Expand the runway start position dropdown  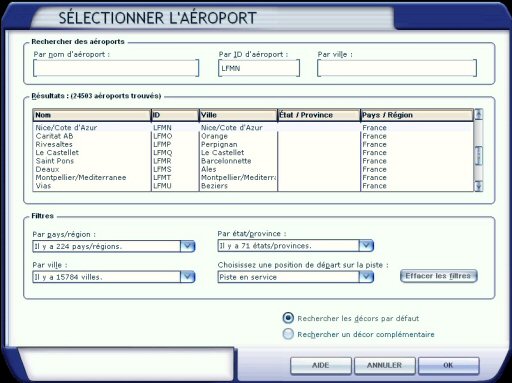tap(366, 277)
